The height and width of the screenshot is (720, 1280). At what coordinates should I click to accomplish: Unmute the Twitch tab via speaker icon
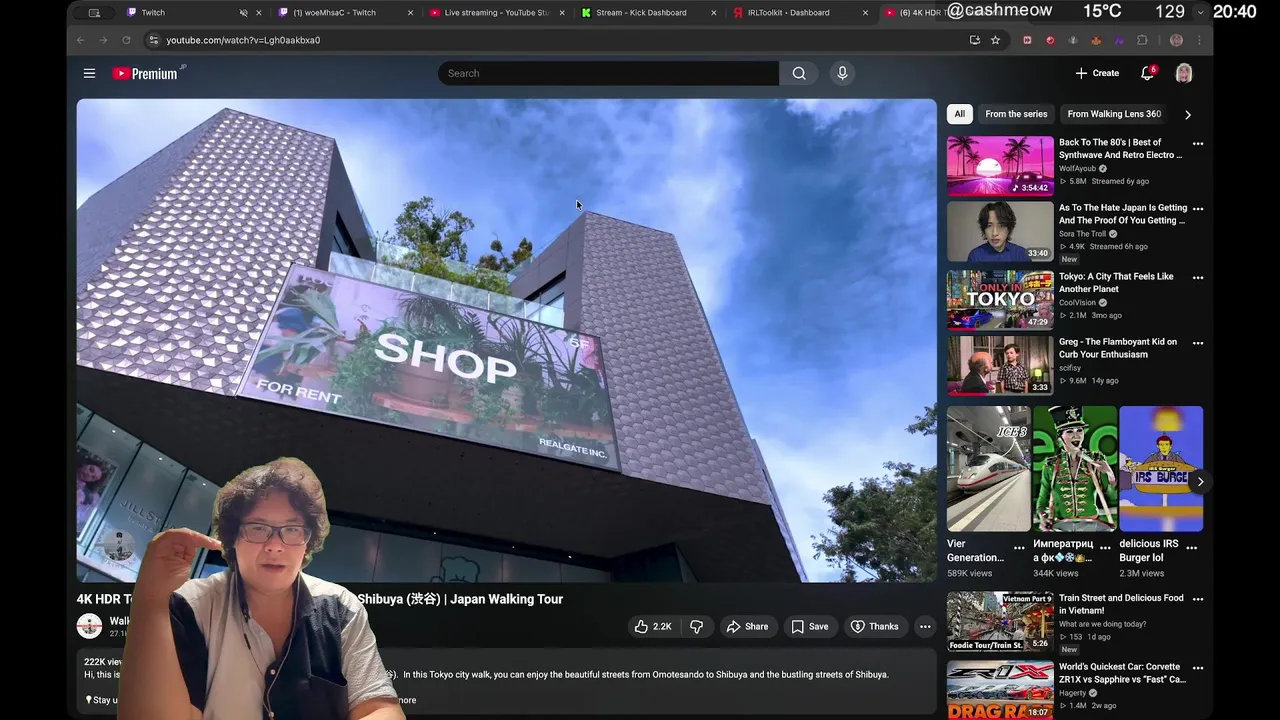click(243, 13)
